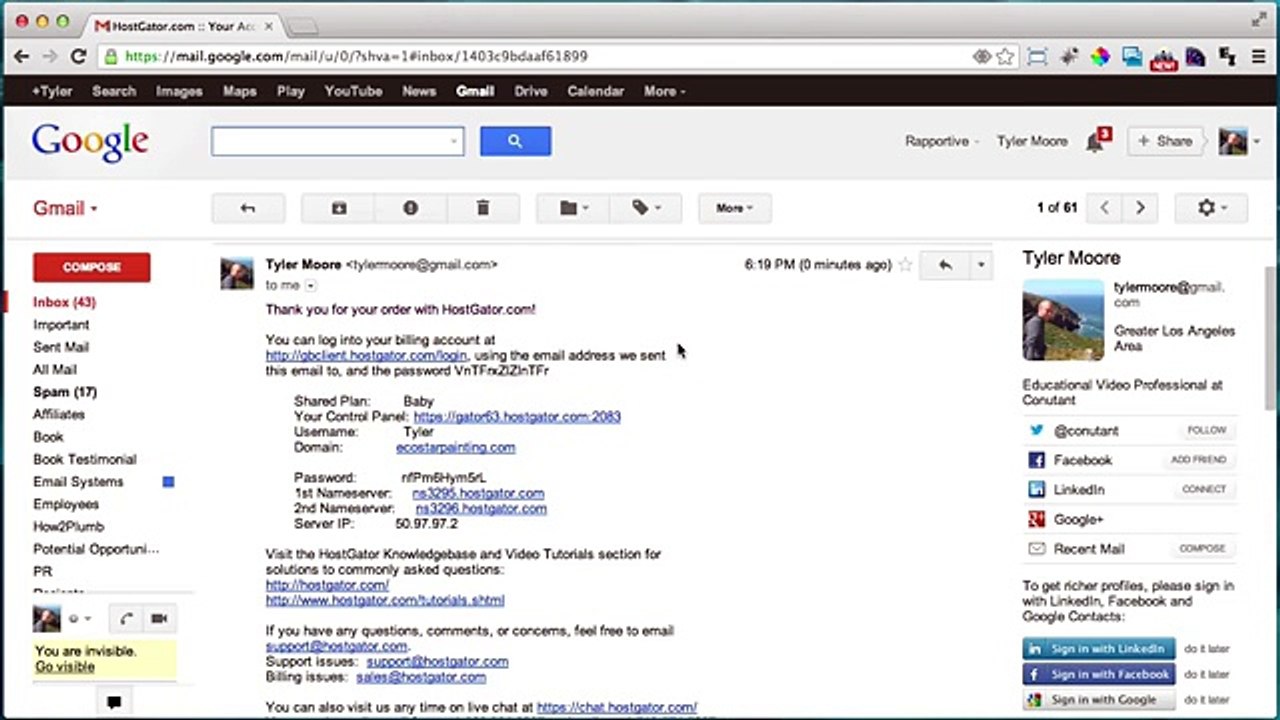Open the More actions dropdown
The height and width of the screenshot is (720, 1280).
(734, 208)
